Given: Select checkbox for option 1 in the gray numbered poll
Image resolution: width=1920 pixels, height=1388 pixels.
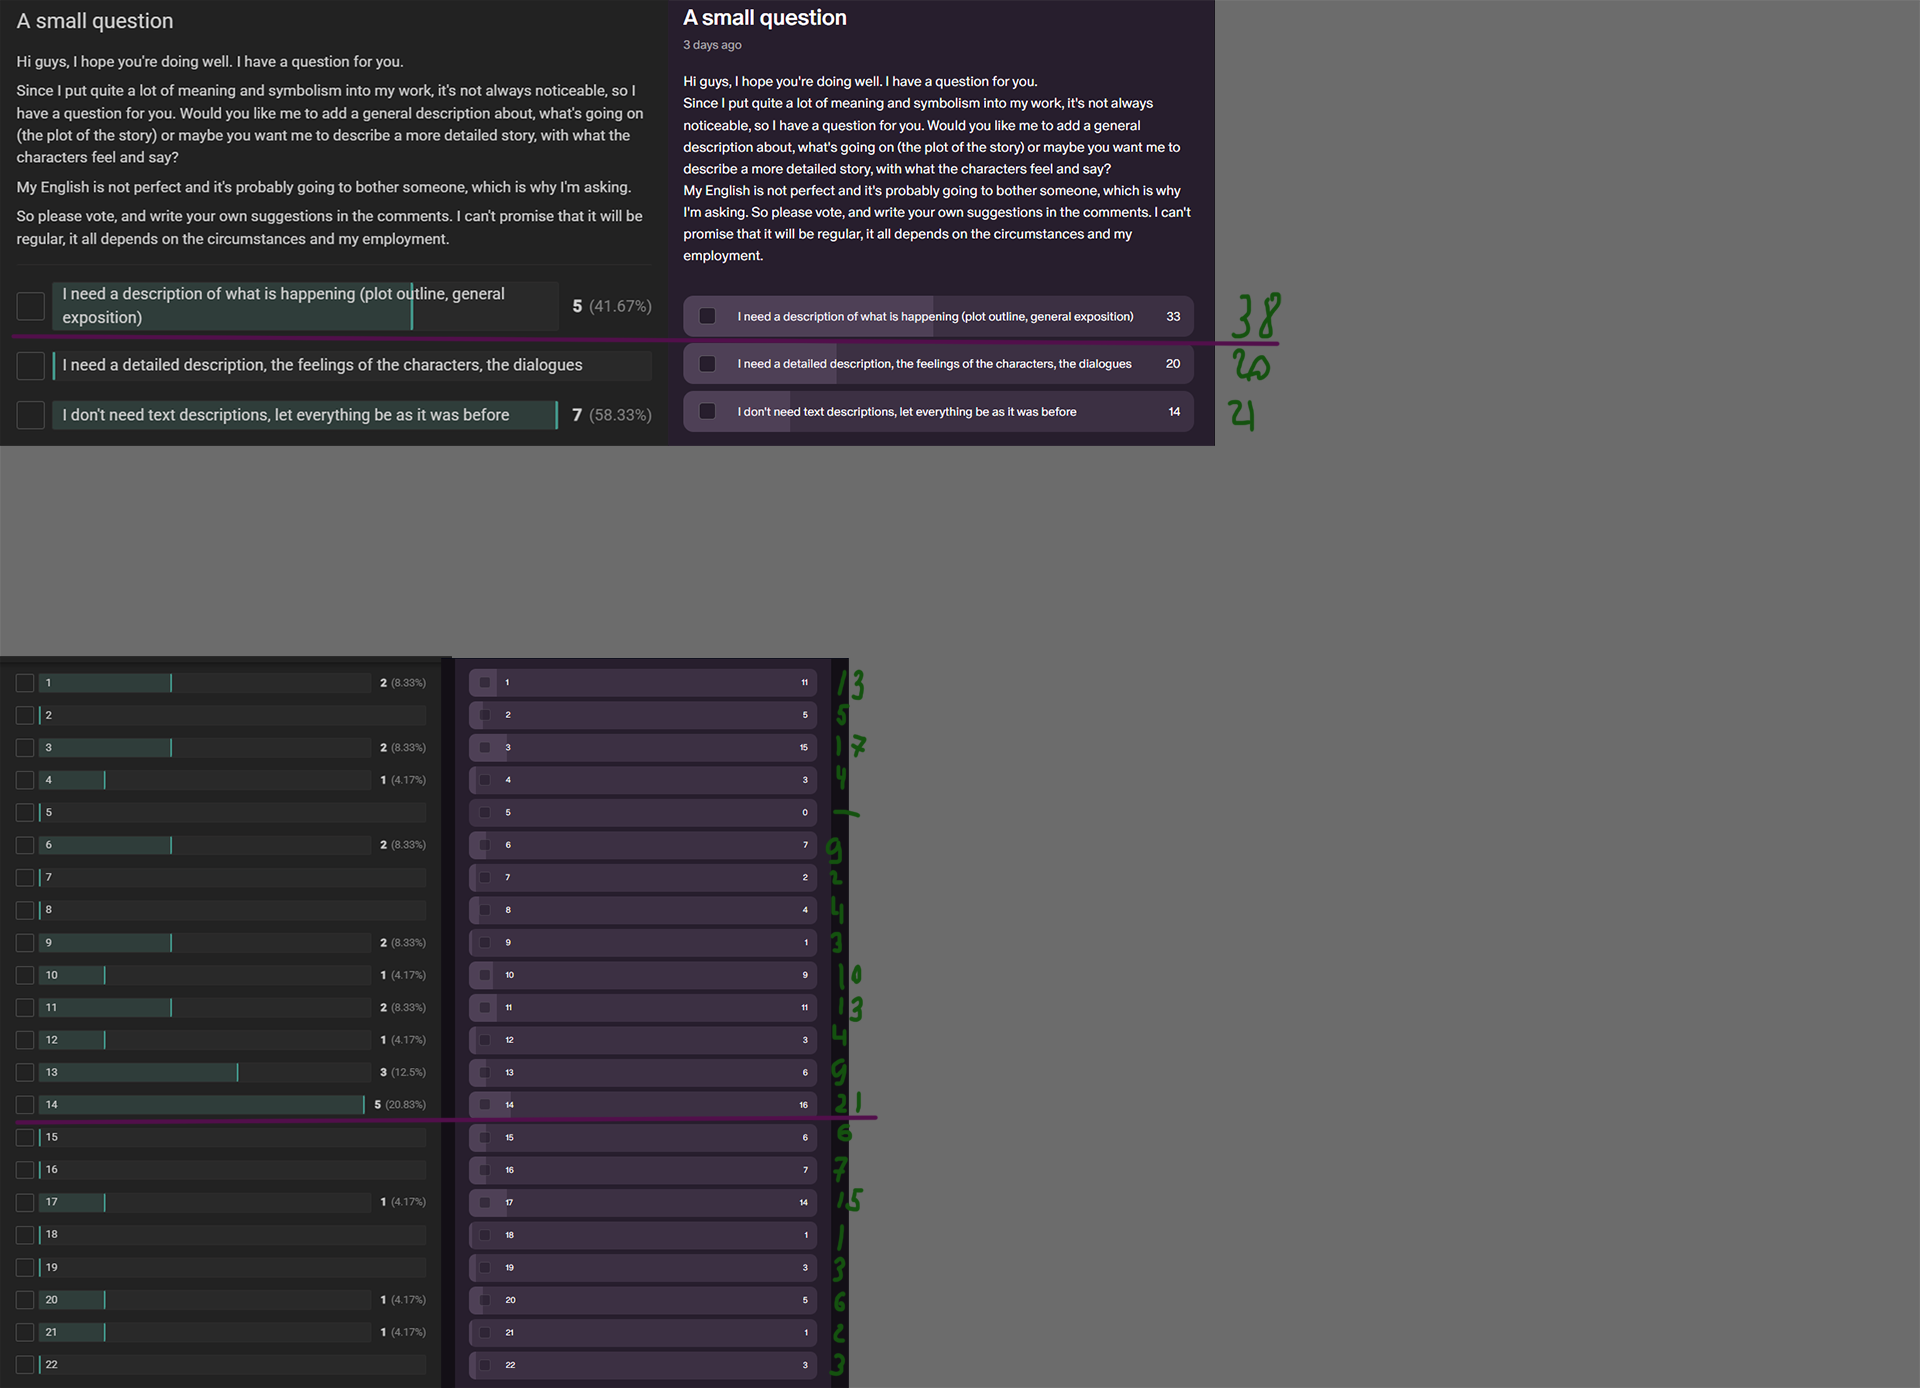Looking at the screenshot, I should 25,683.
